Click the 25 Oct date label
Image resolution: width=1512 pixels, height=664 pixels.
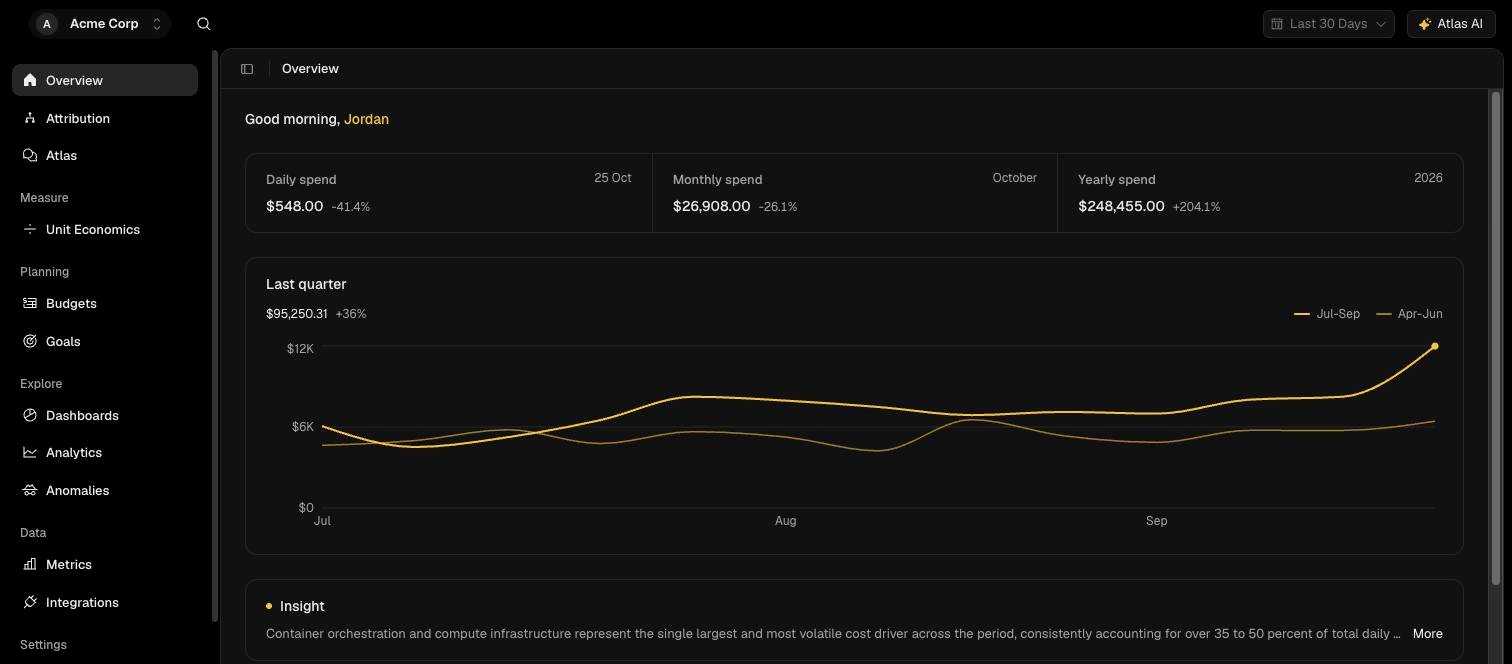click(612, 178)
